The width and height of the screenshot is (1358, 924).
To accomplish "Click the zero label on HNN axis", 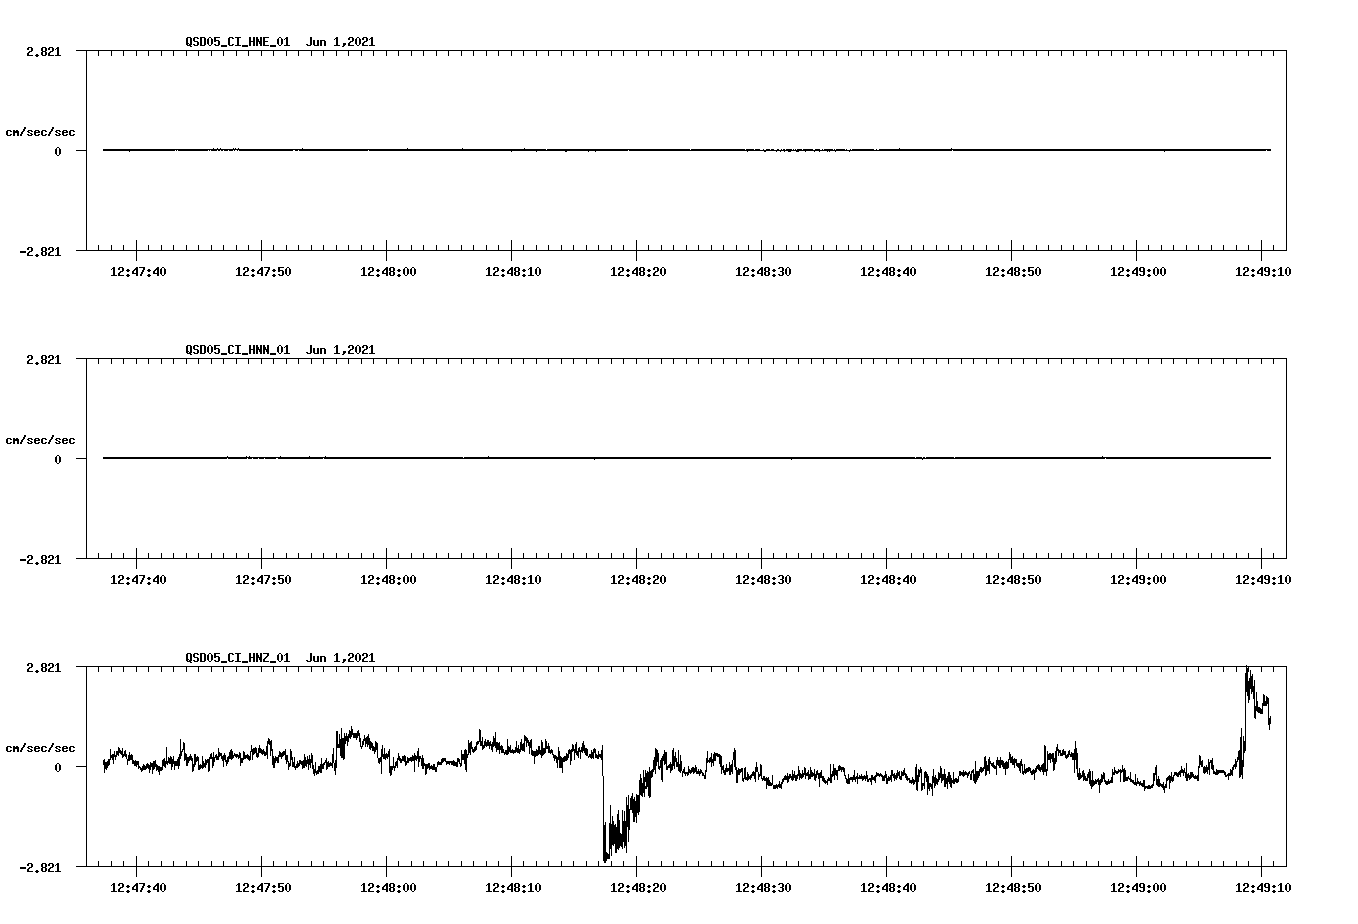I will (x=58, y=460).
